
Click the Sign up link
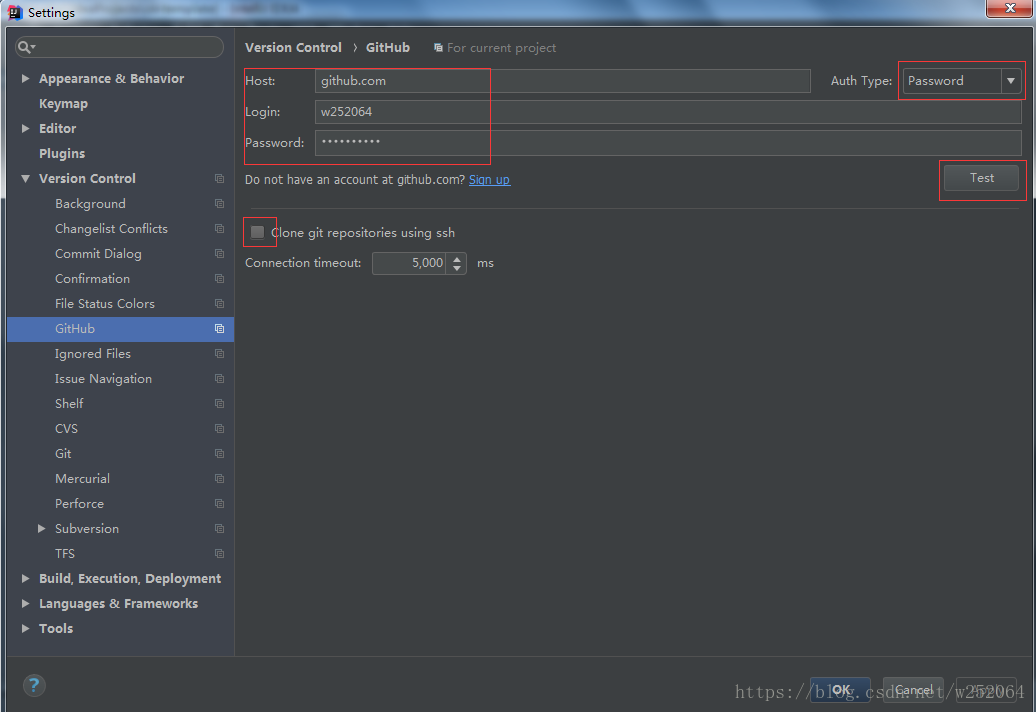click(490, 180)
